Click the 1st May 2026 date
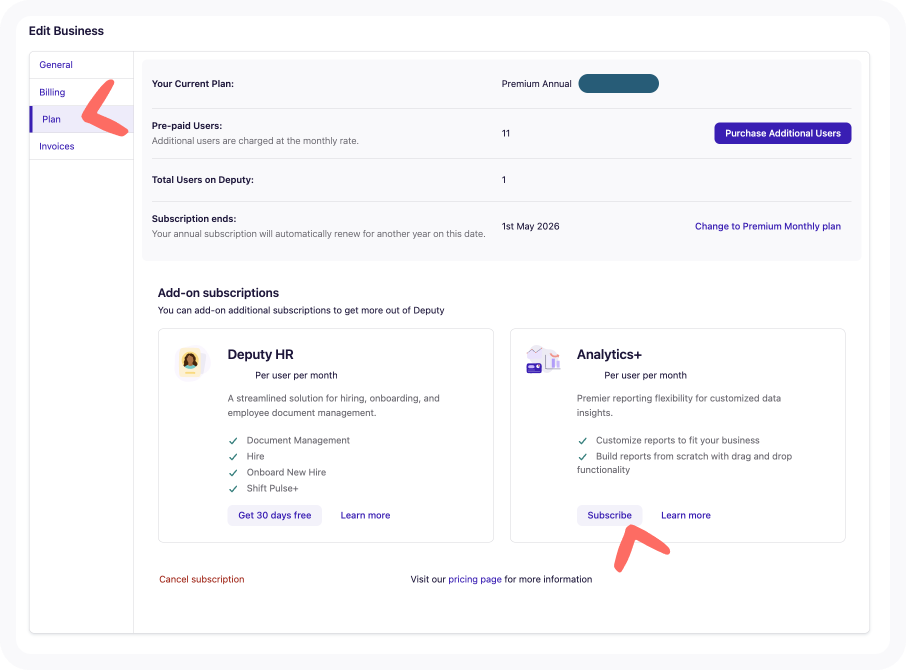This screenshot has width=906, height=670. pos(530,226)
